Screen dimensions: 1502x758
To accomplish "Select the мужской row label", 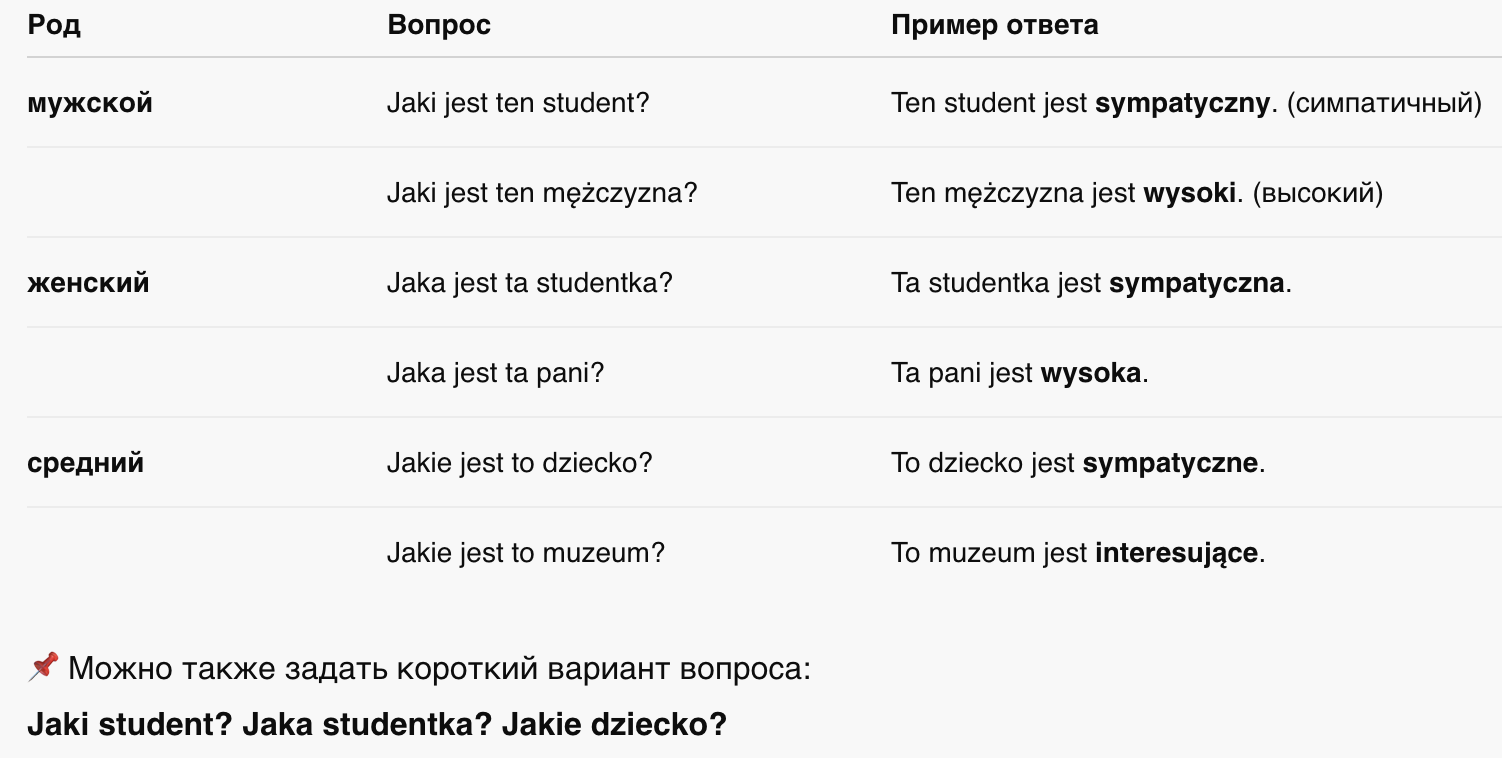I will (90, 103).
